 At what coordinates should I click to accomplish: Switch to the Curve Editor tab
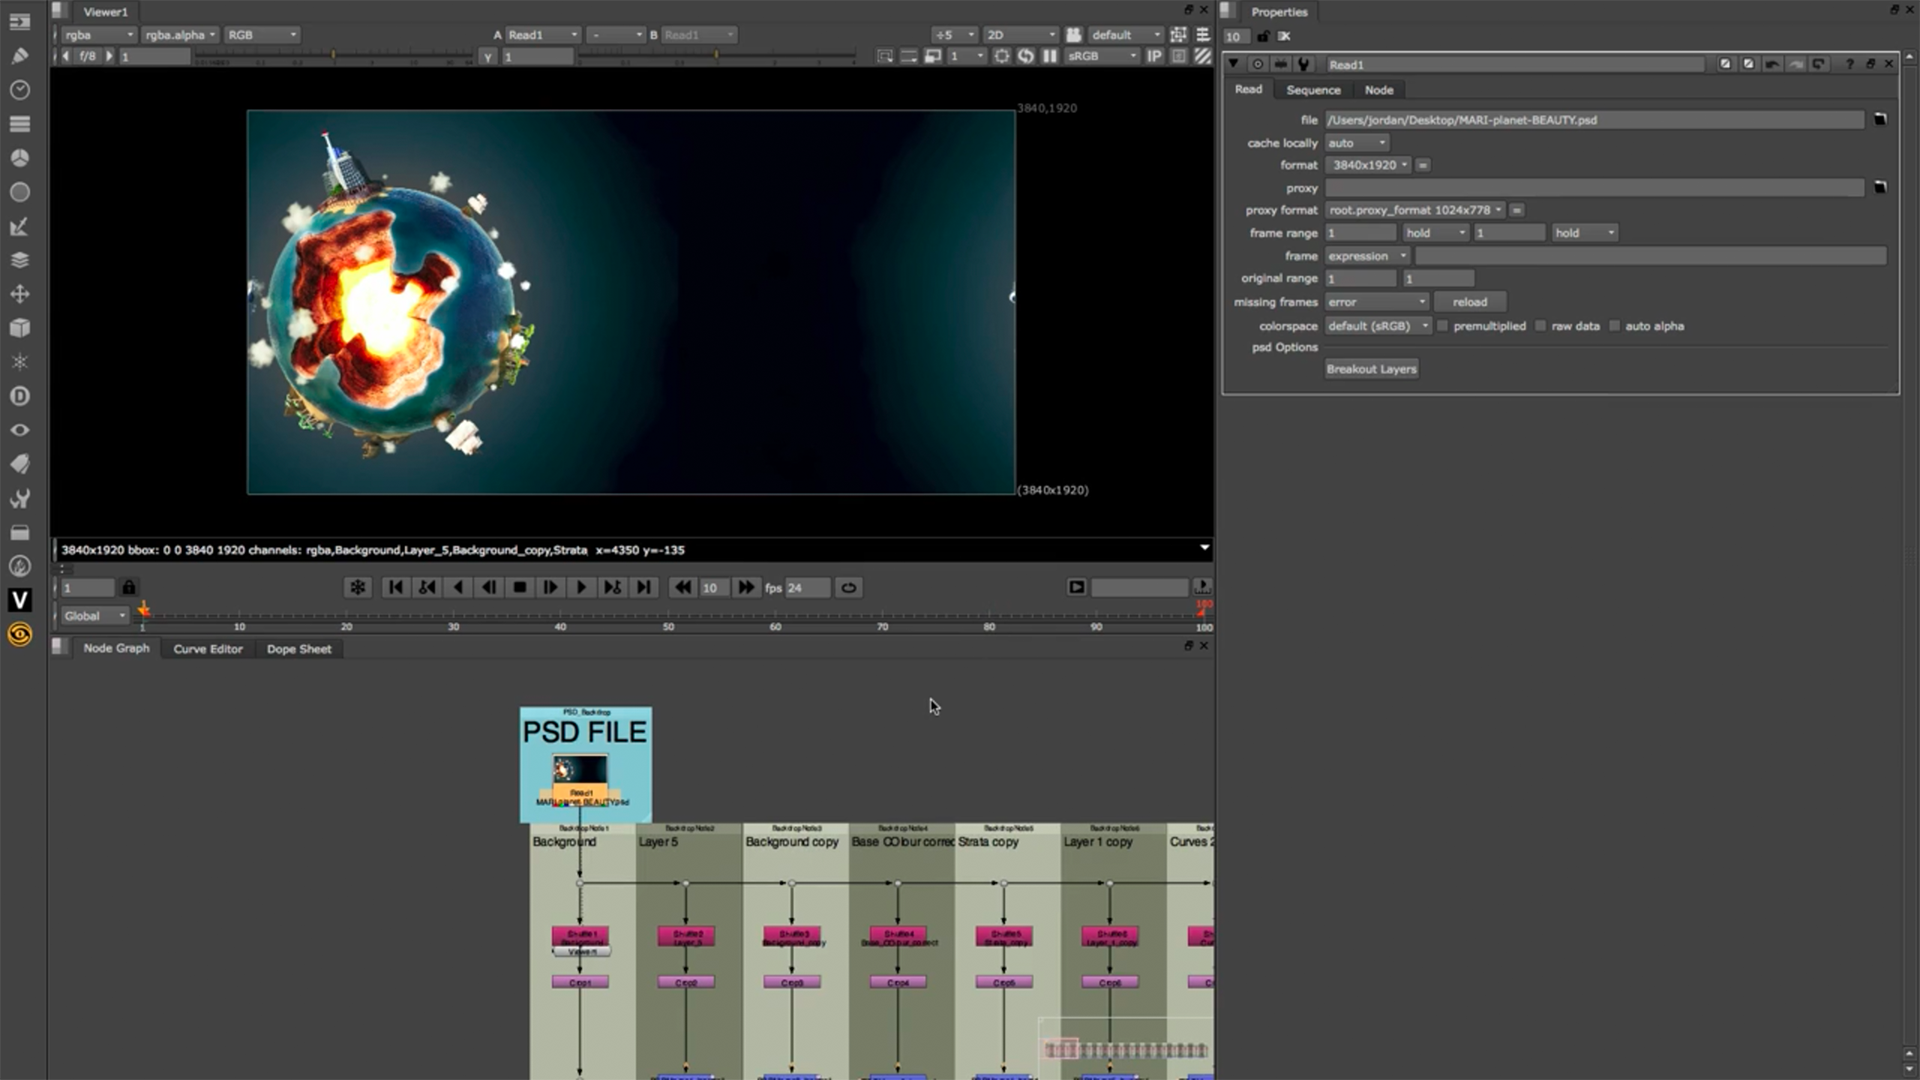(208, 649)
